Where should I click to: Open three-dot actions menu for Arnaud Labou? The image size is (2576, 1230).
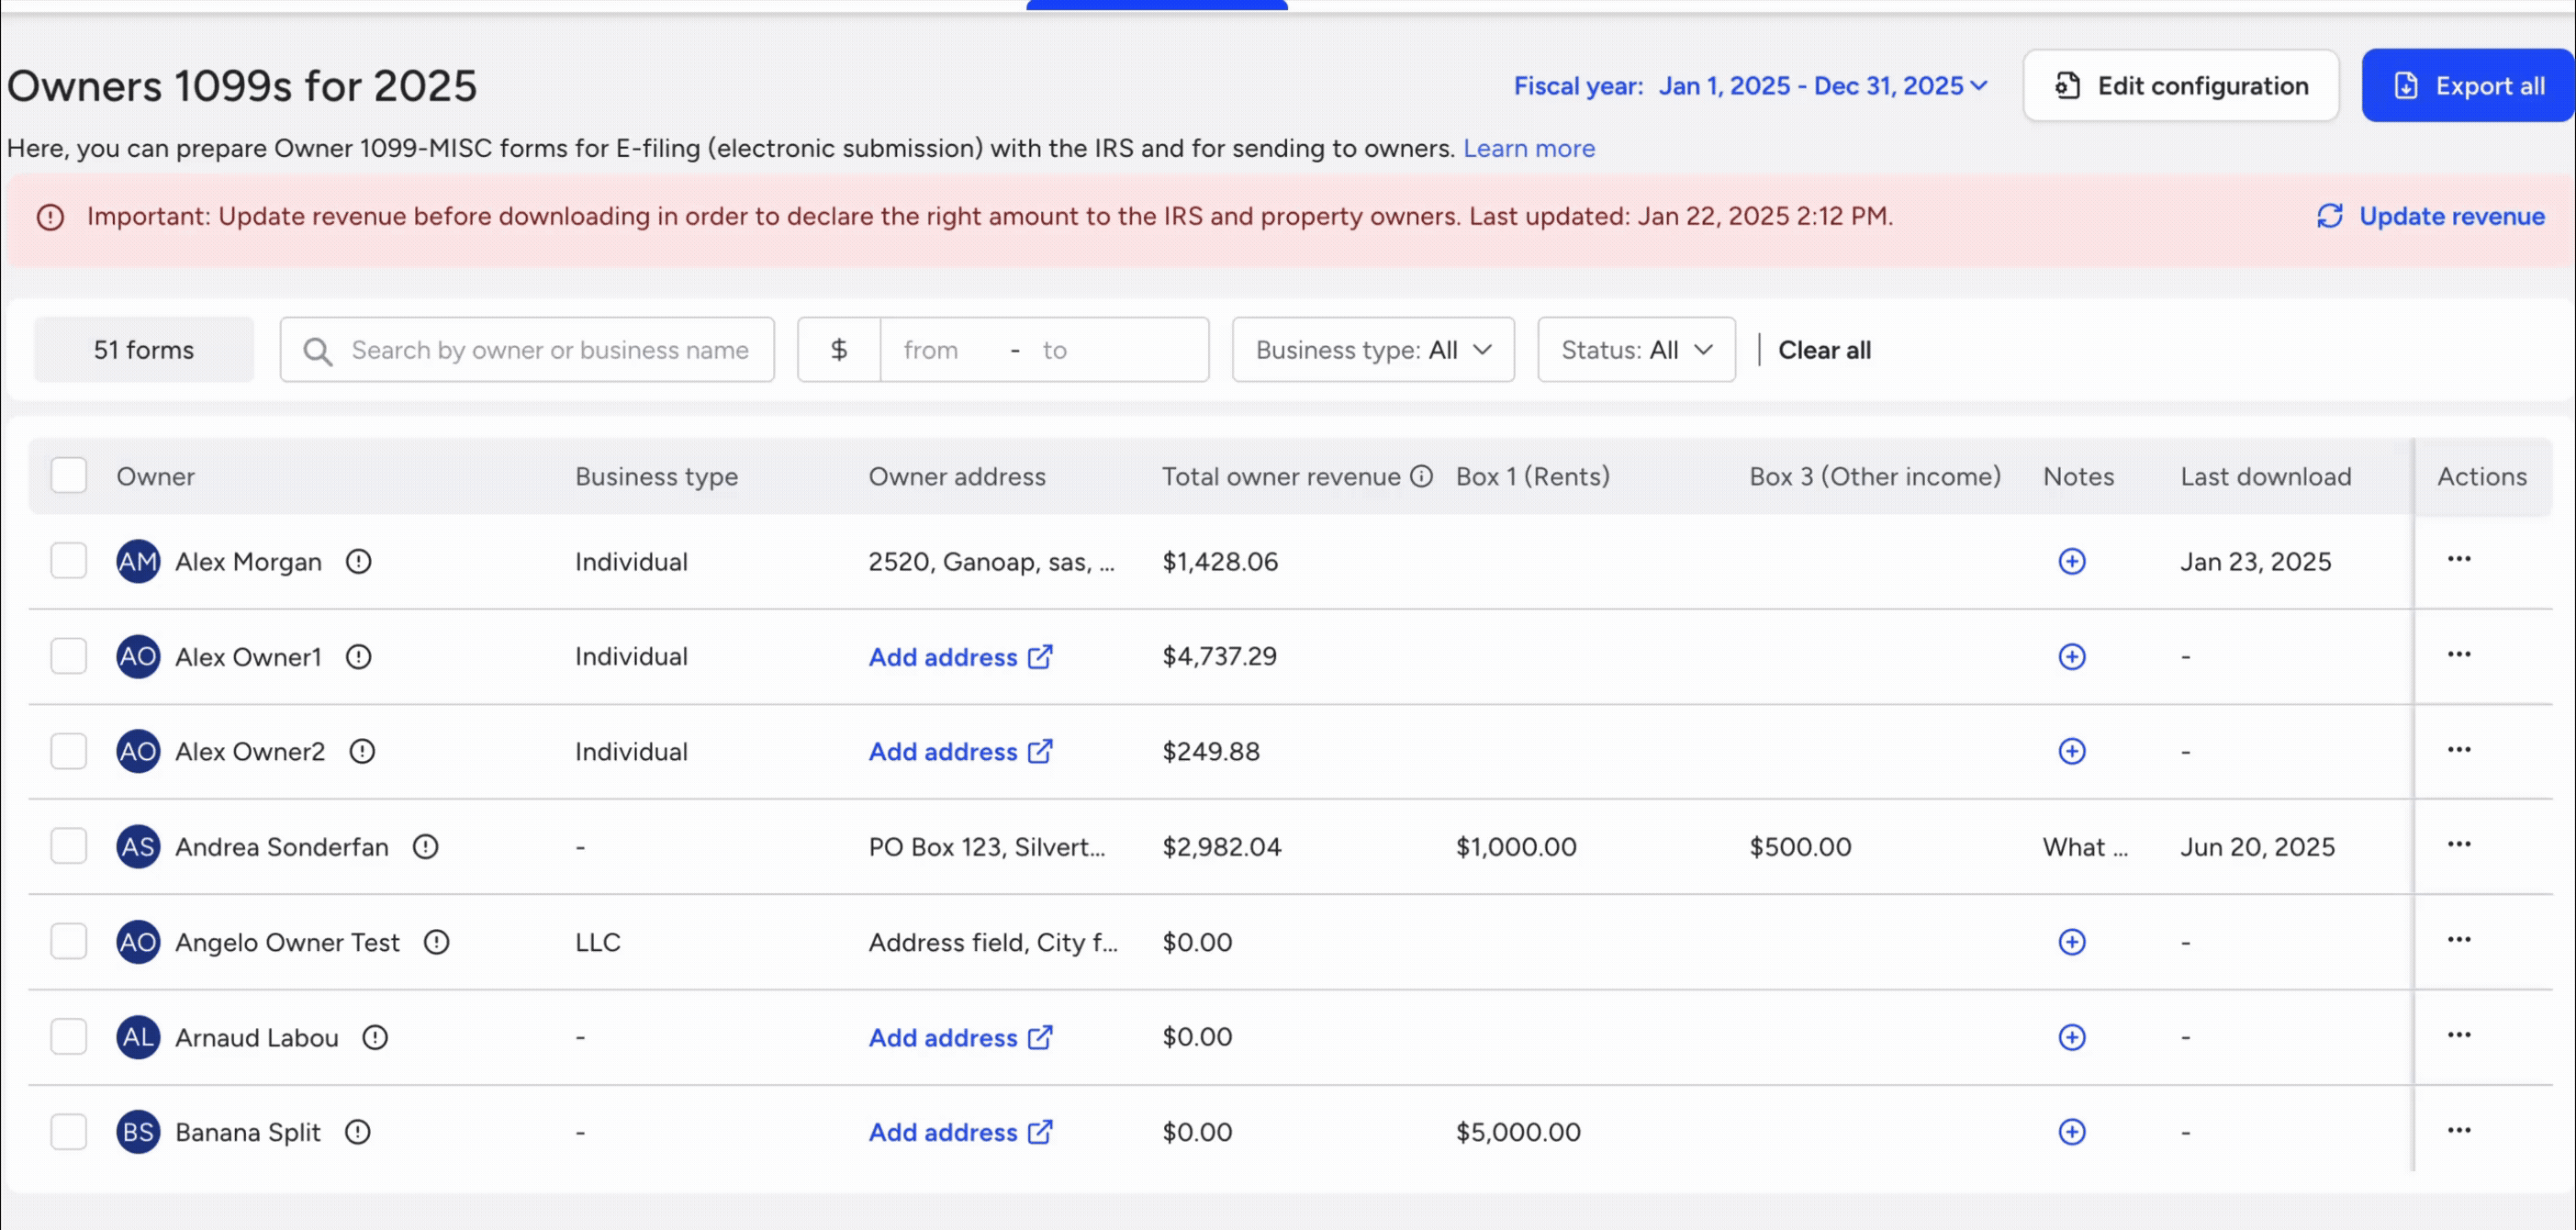tap(2458, 1035)
